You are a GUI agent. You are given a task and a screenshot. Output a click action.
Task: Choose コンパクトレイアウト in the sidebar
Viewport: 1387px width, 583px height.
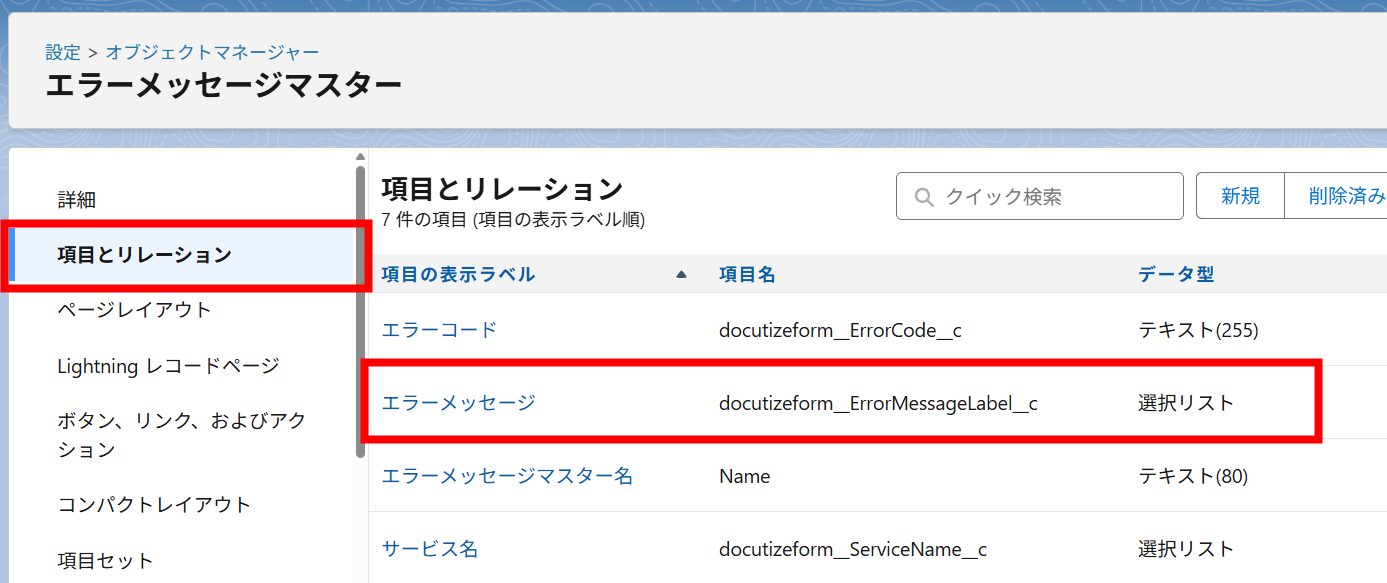pos(154,505)
